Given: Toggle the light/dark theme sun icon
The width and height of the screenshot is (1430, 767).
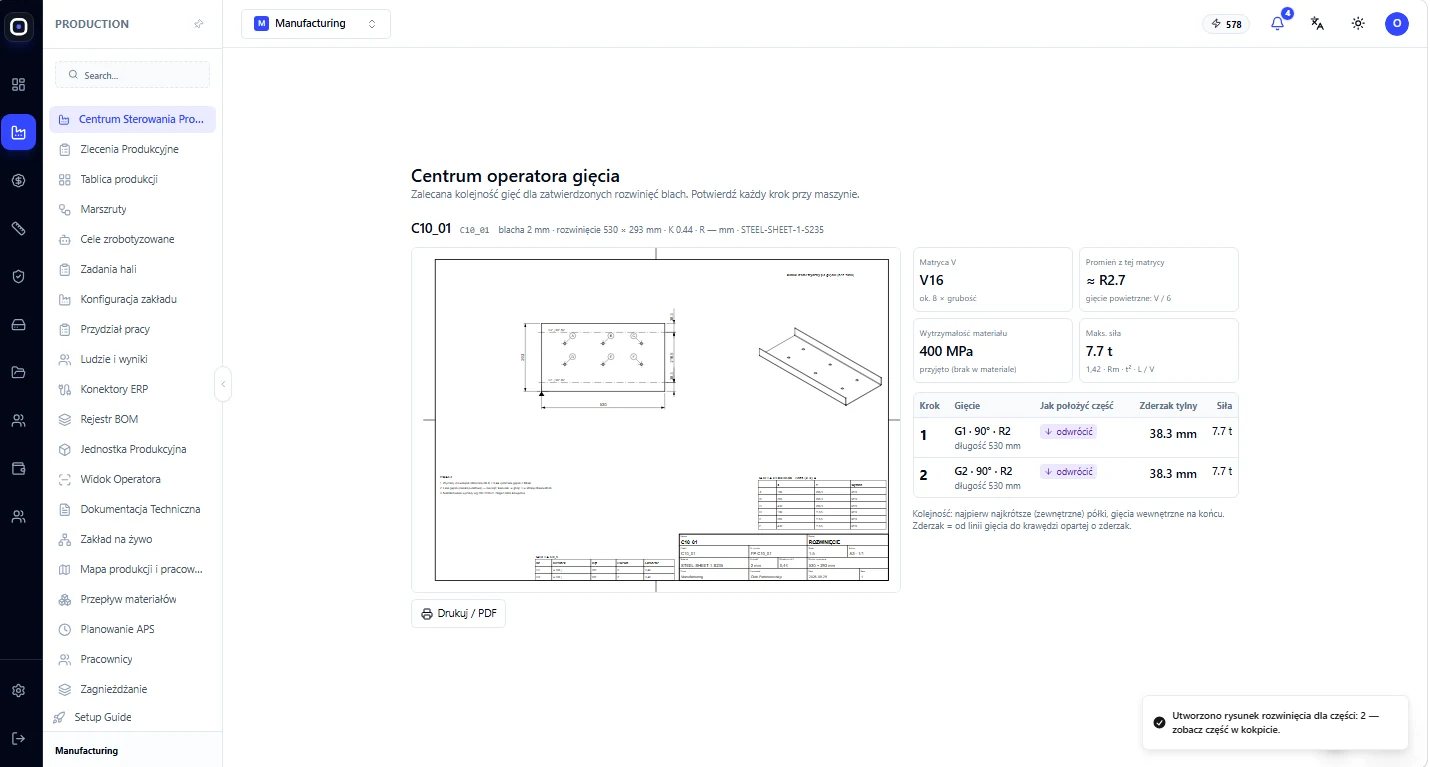Looking at the screenshot, I should (x=1358, y=24).
